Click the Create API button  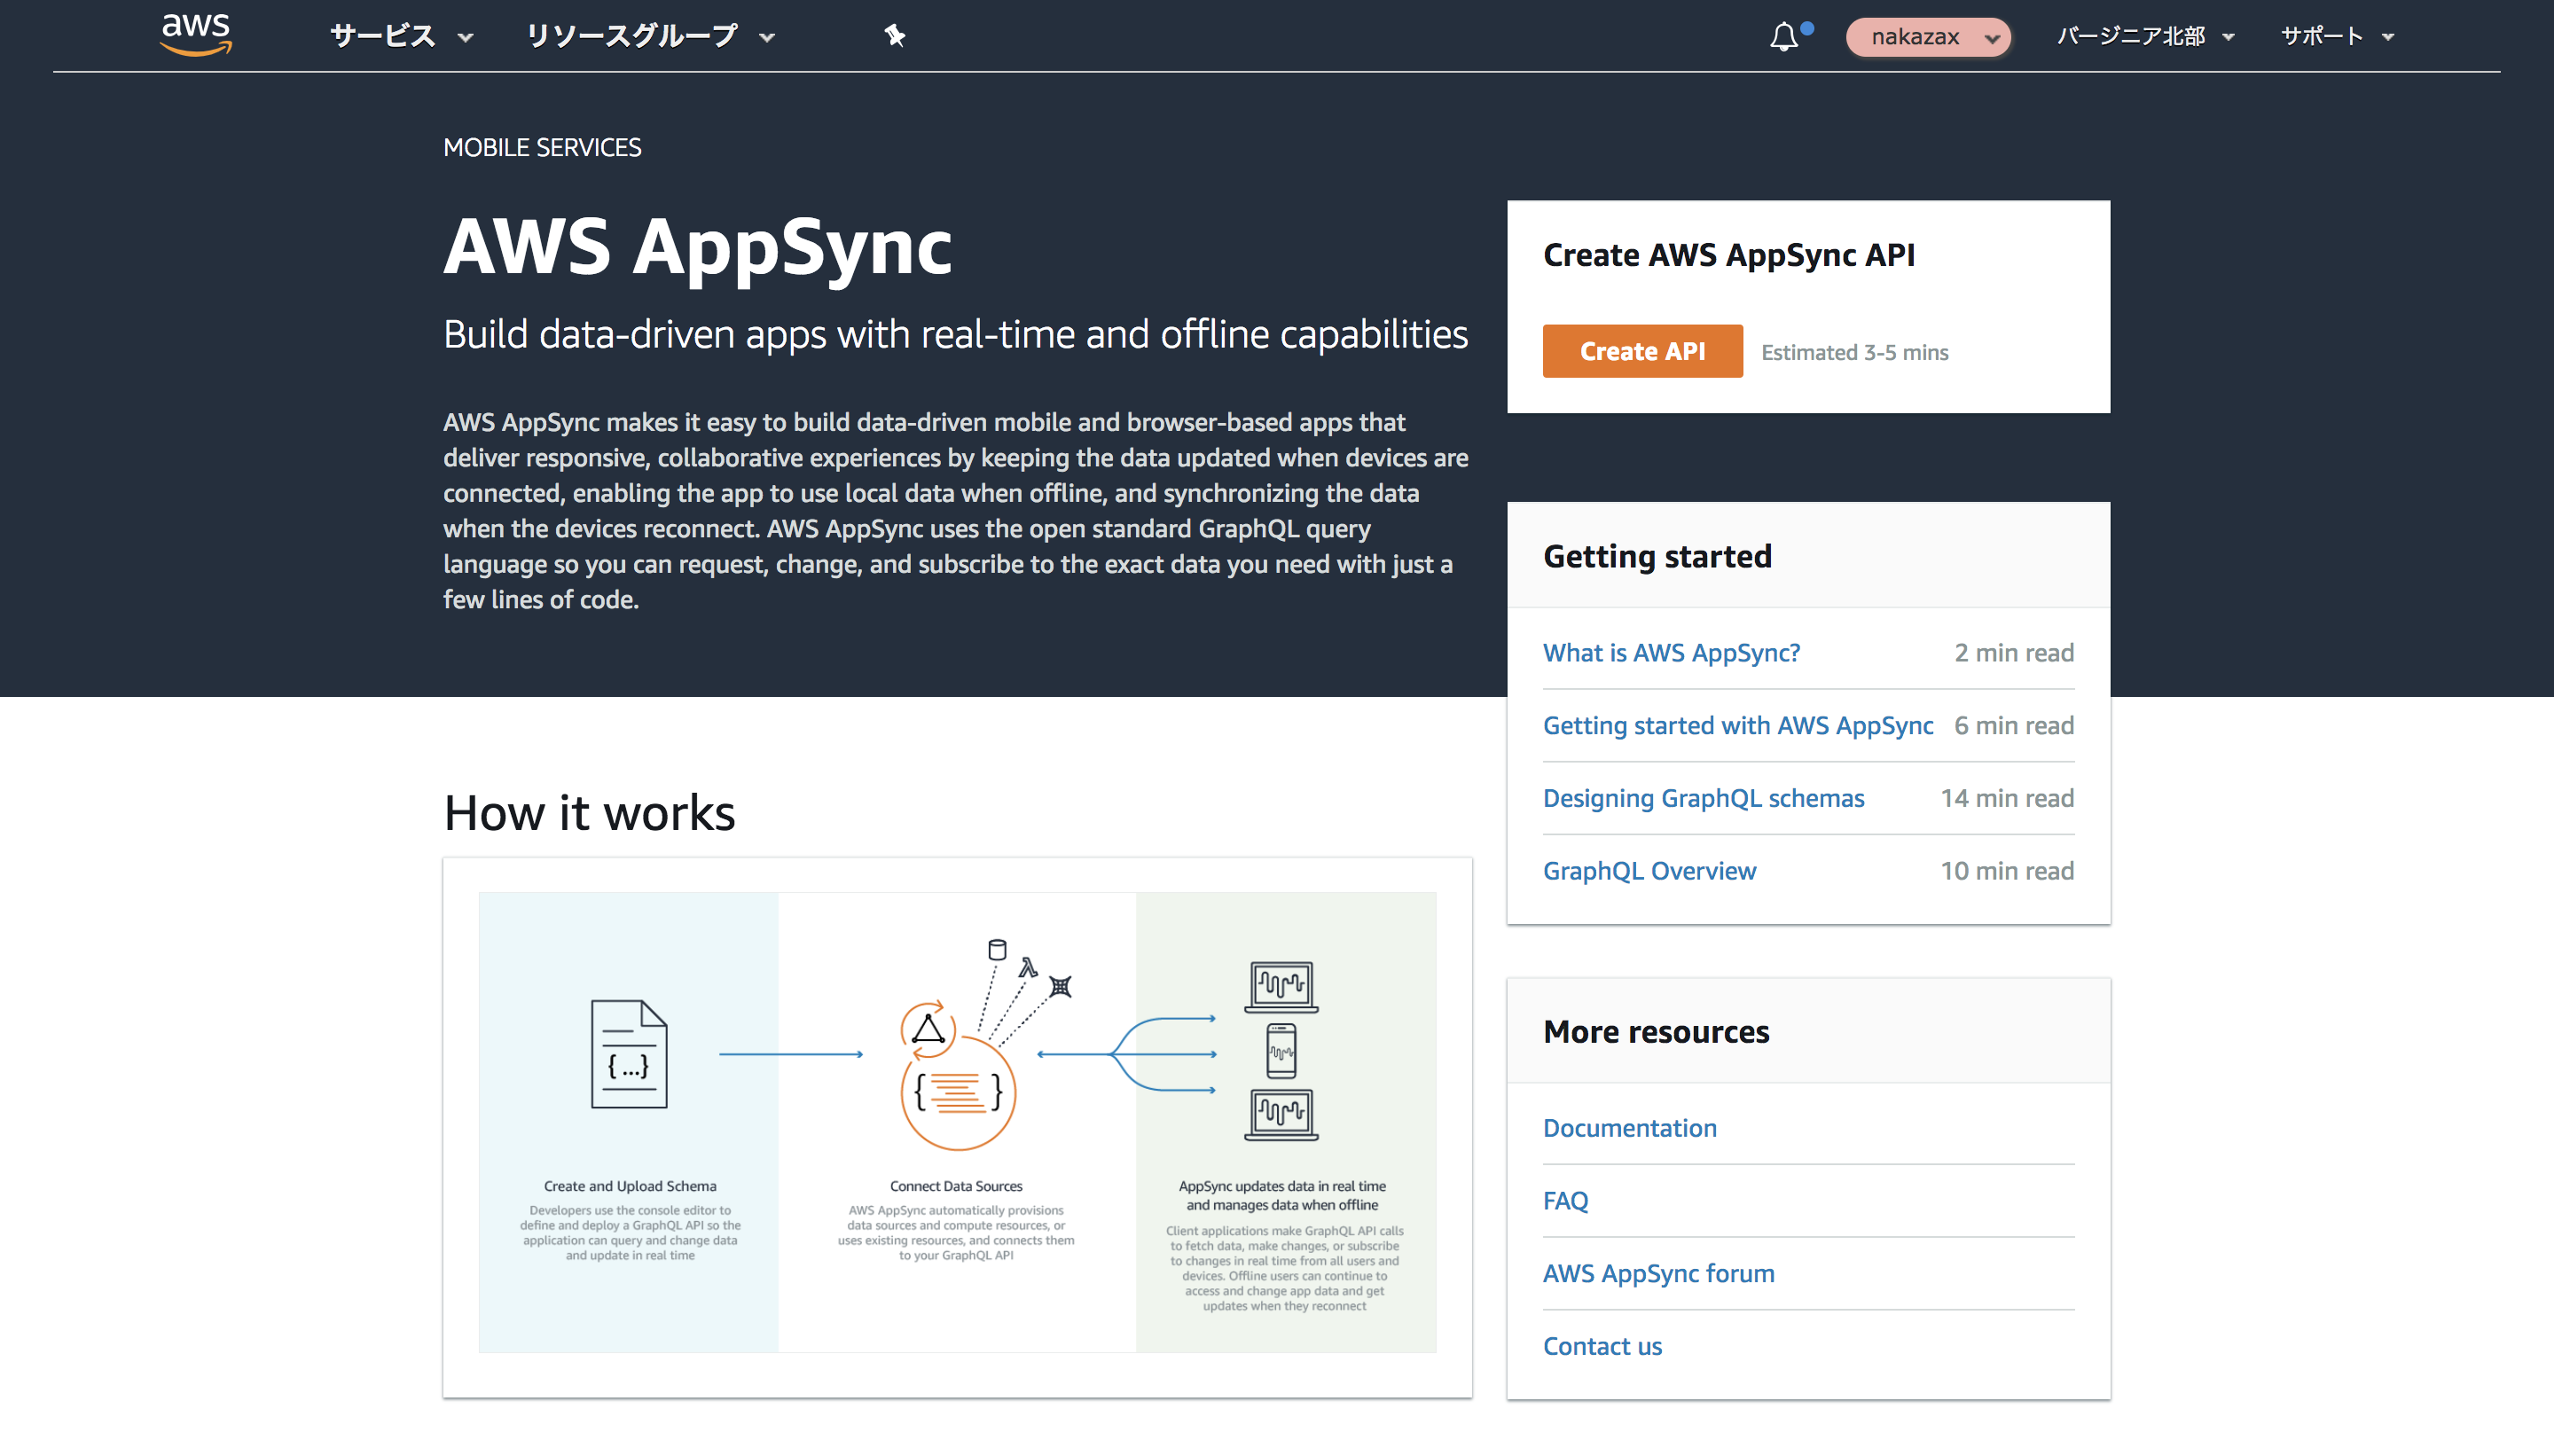point(1642,351)
